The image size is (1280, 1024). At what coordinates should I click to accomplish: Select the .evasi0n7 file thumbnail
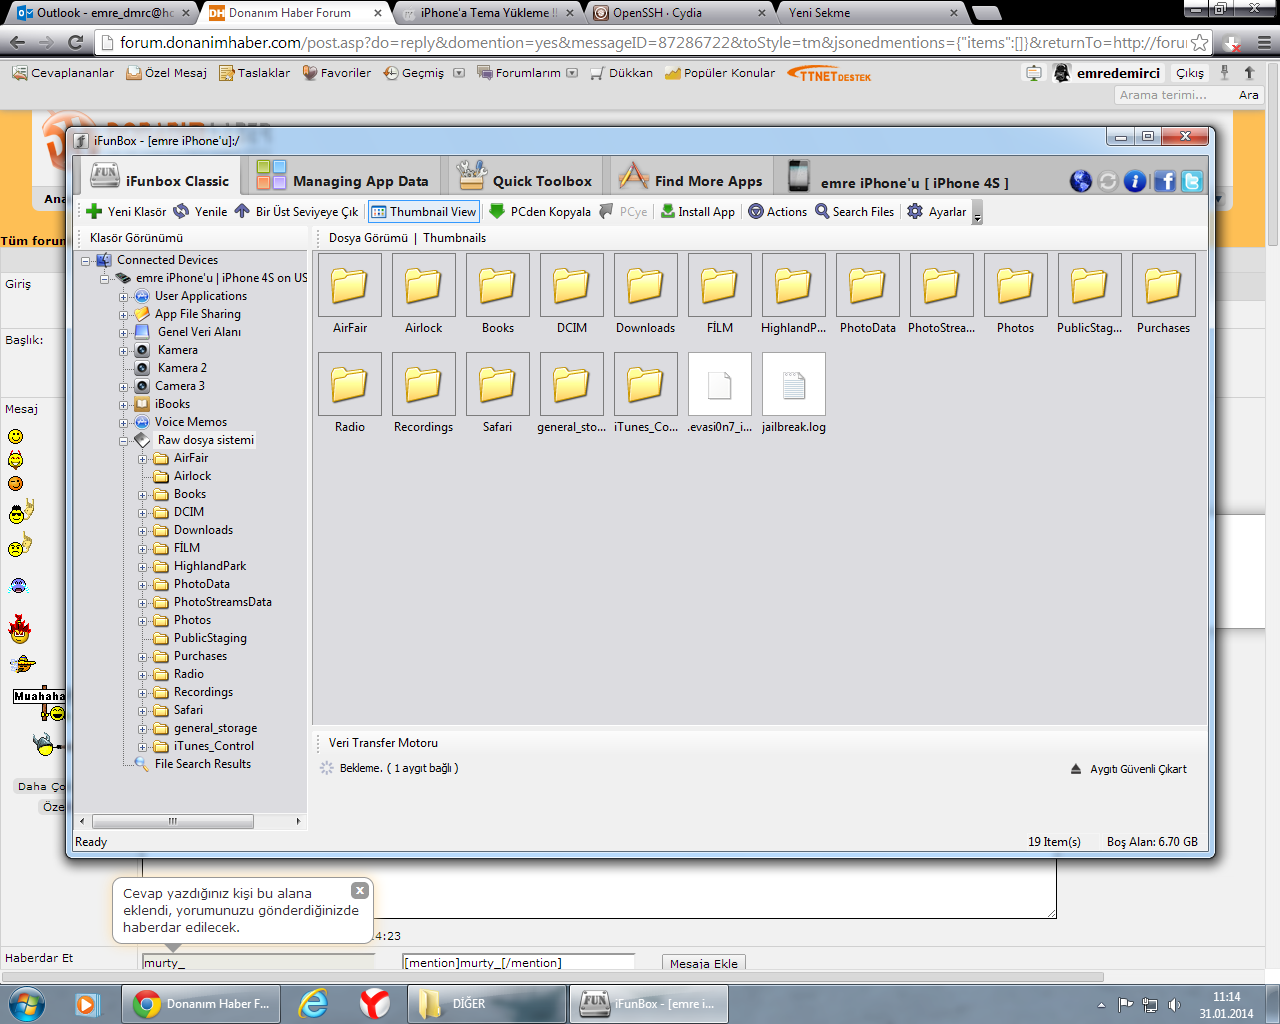[720, 393]
